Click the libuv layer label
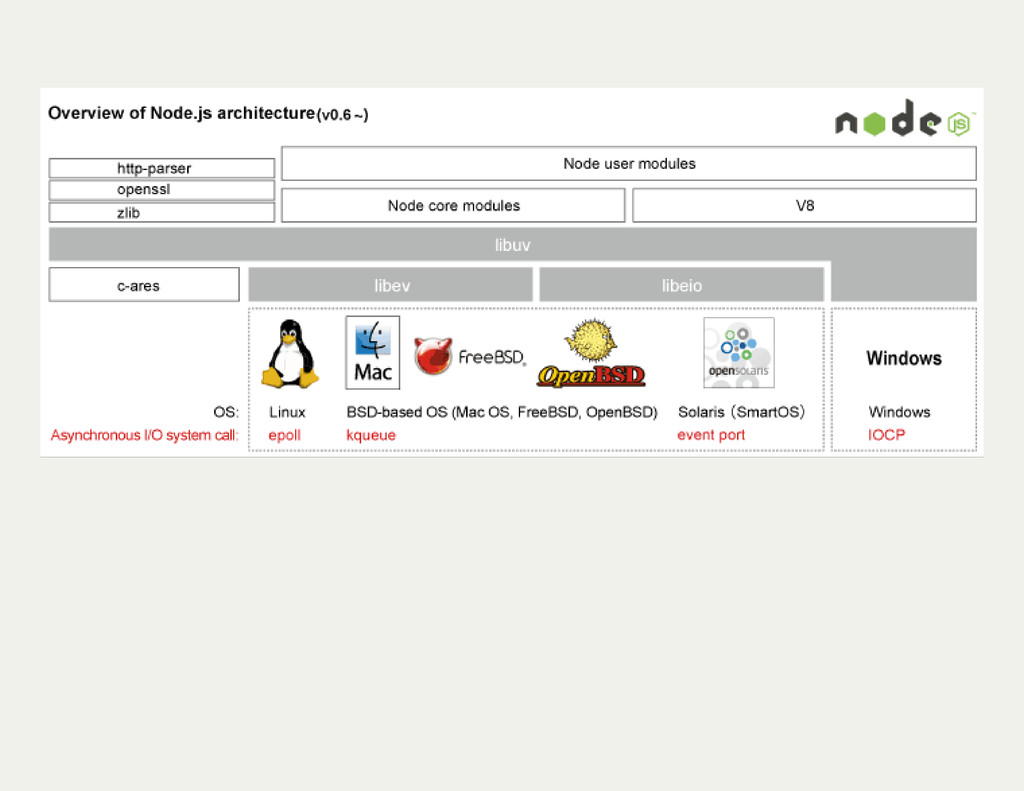The image size is (1024, 791). (x=513, y=245)
